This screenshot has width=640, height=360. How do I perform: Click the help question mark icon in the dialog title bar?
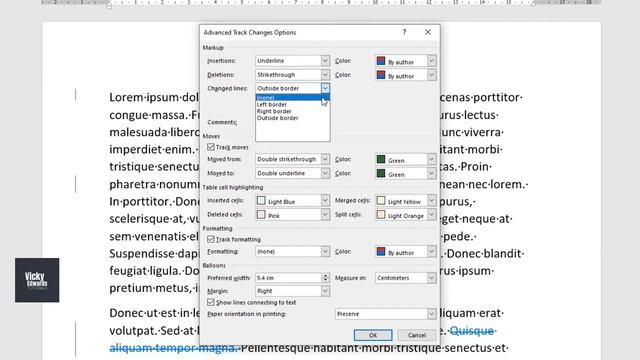[404, 32]
